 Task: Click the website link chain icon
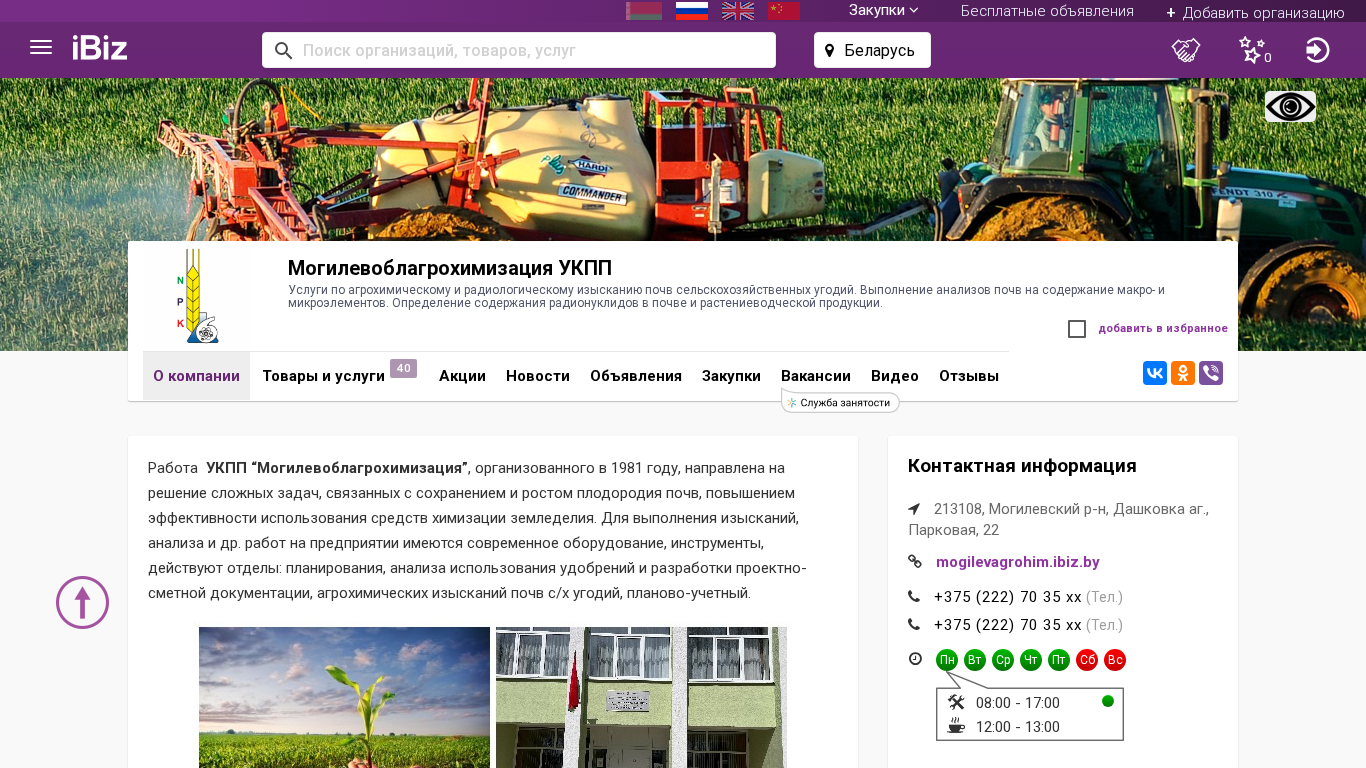(x=915, y=562)
